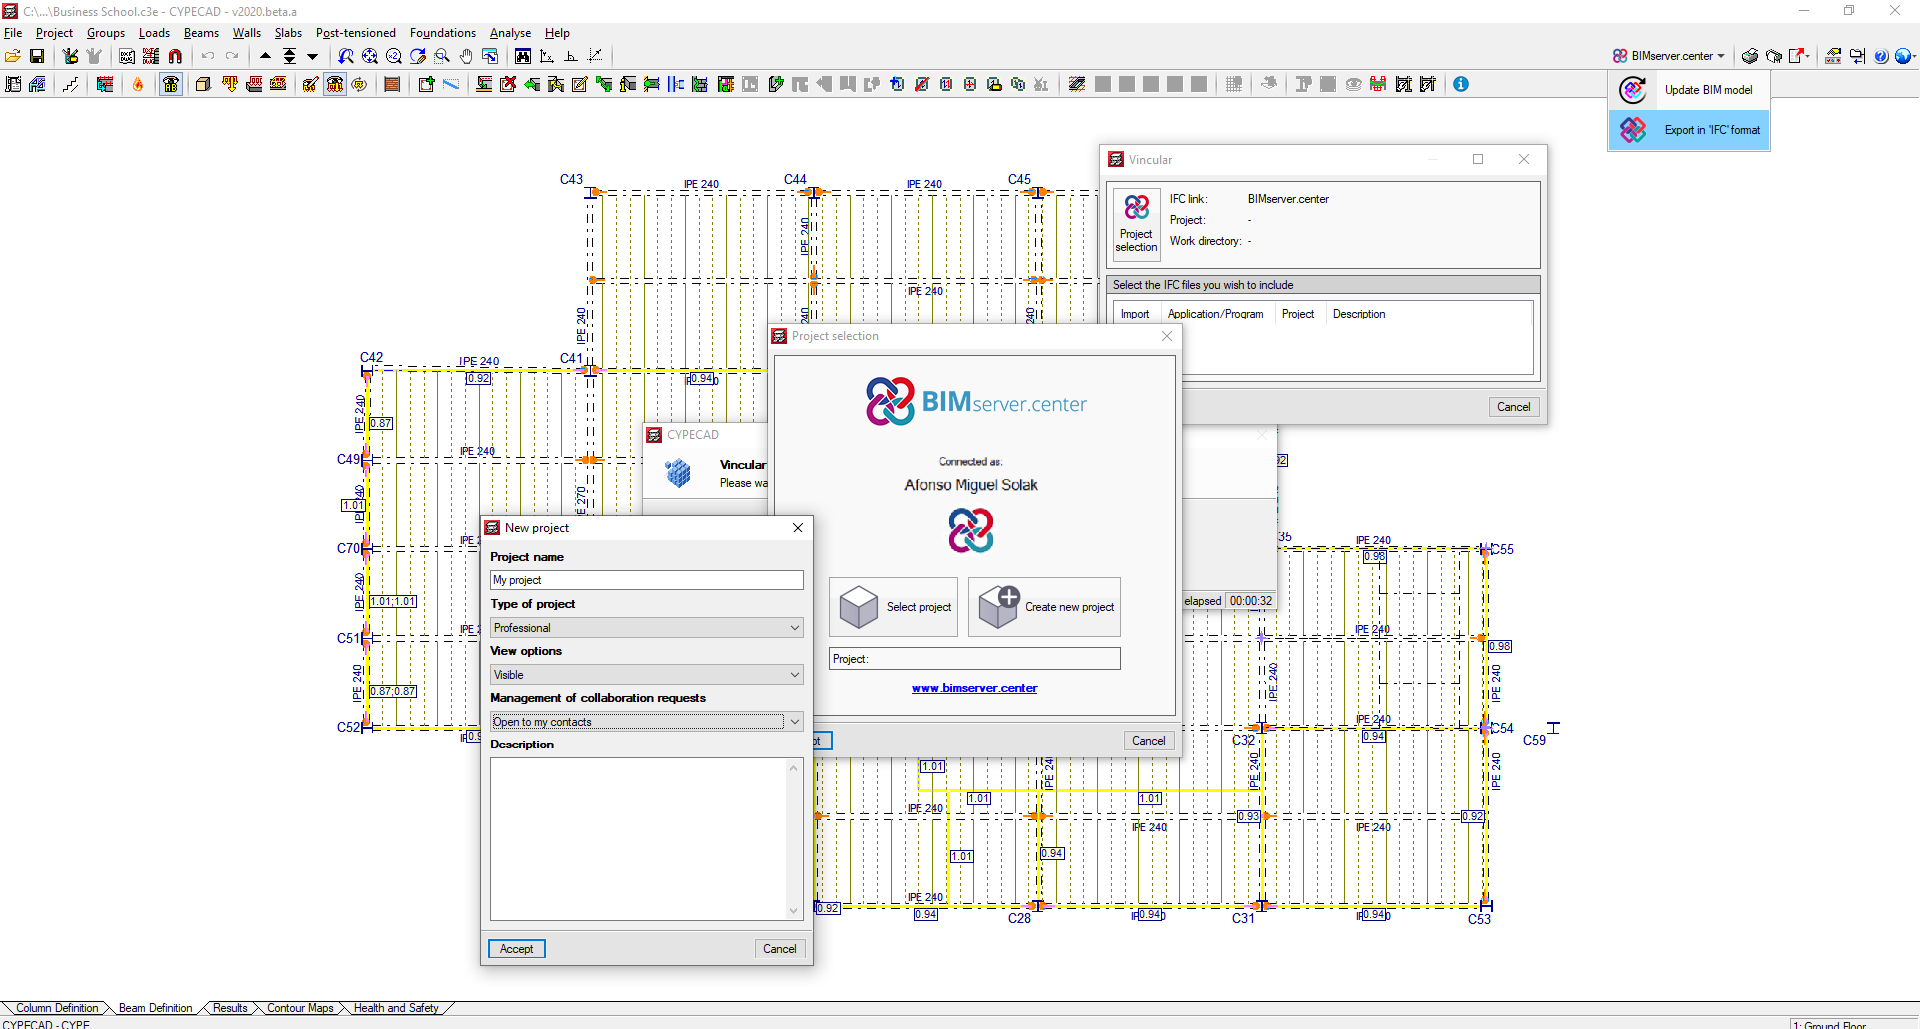Activate the object snap magnet tool
The image size is (1920, 1029).
click(x=175, y=56)
